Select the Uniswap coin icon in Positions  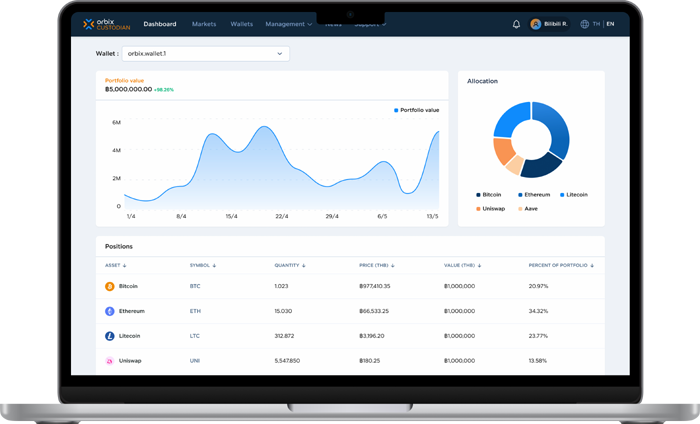pos(109,361)
